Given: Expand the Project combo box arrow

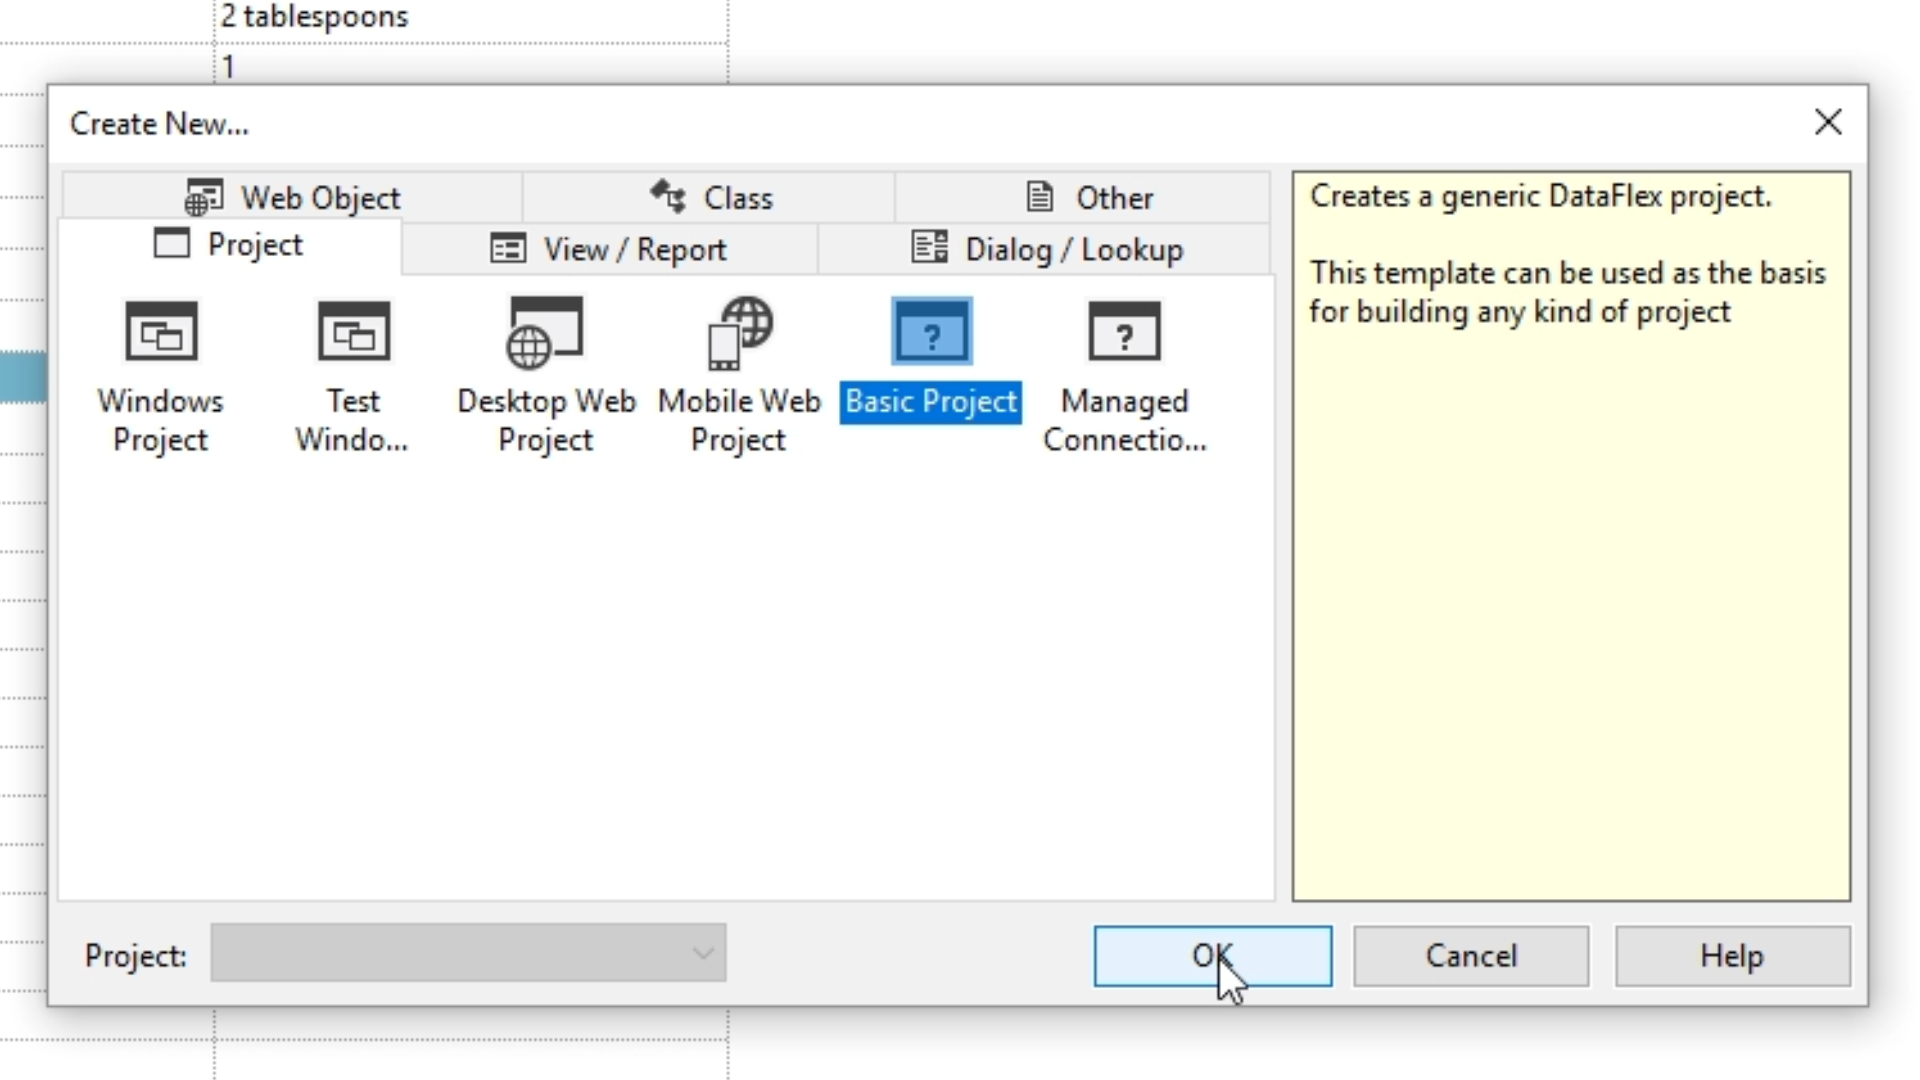Looking at the screenshot, I should coord(703,954).
